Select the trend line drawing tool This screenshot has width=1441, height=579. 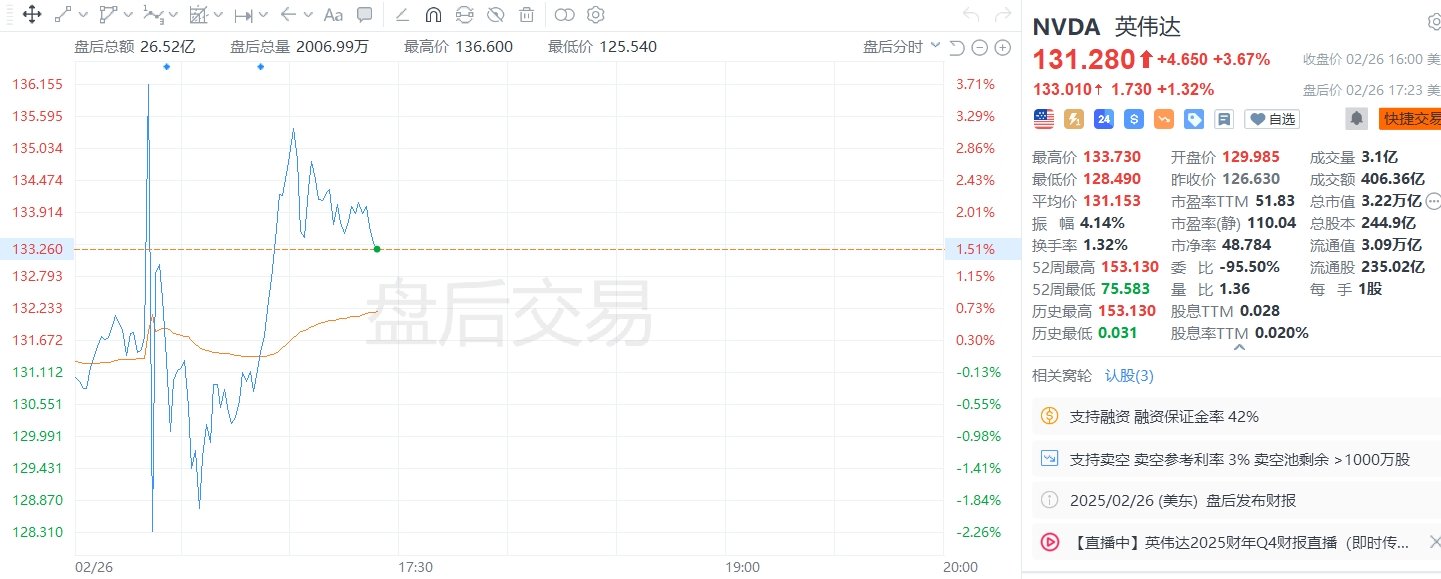(62, 15)
